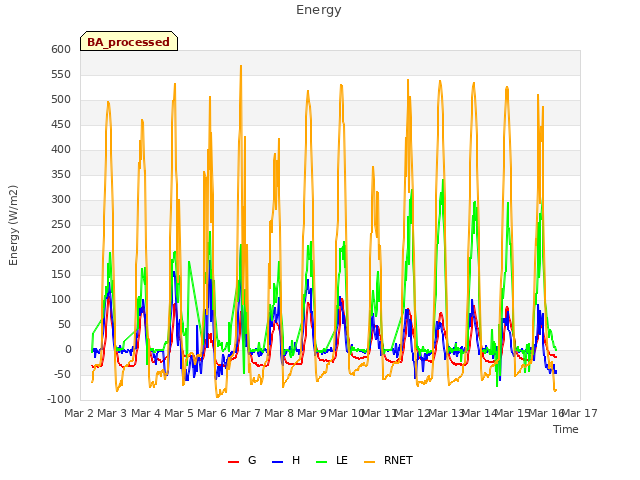Click the 250 y-axis value

[61, 225]
